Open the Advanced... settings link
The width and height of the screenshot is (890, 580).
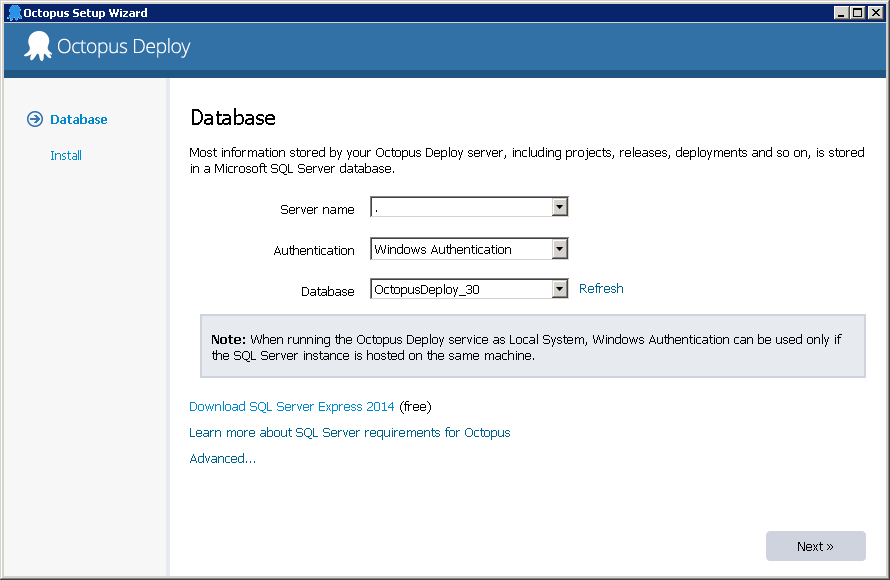pyautogui.click(x=223, y=459)
